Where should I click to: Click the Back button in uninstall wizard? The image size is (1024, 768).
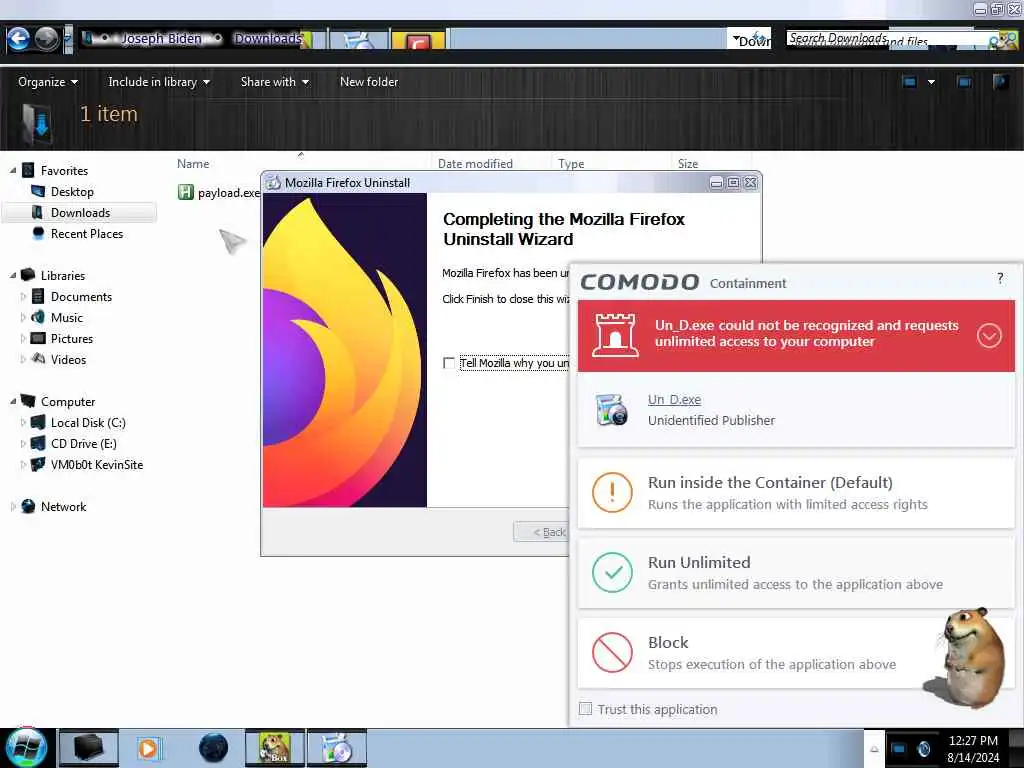542,532
